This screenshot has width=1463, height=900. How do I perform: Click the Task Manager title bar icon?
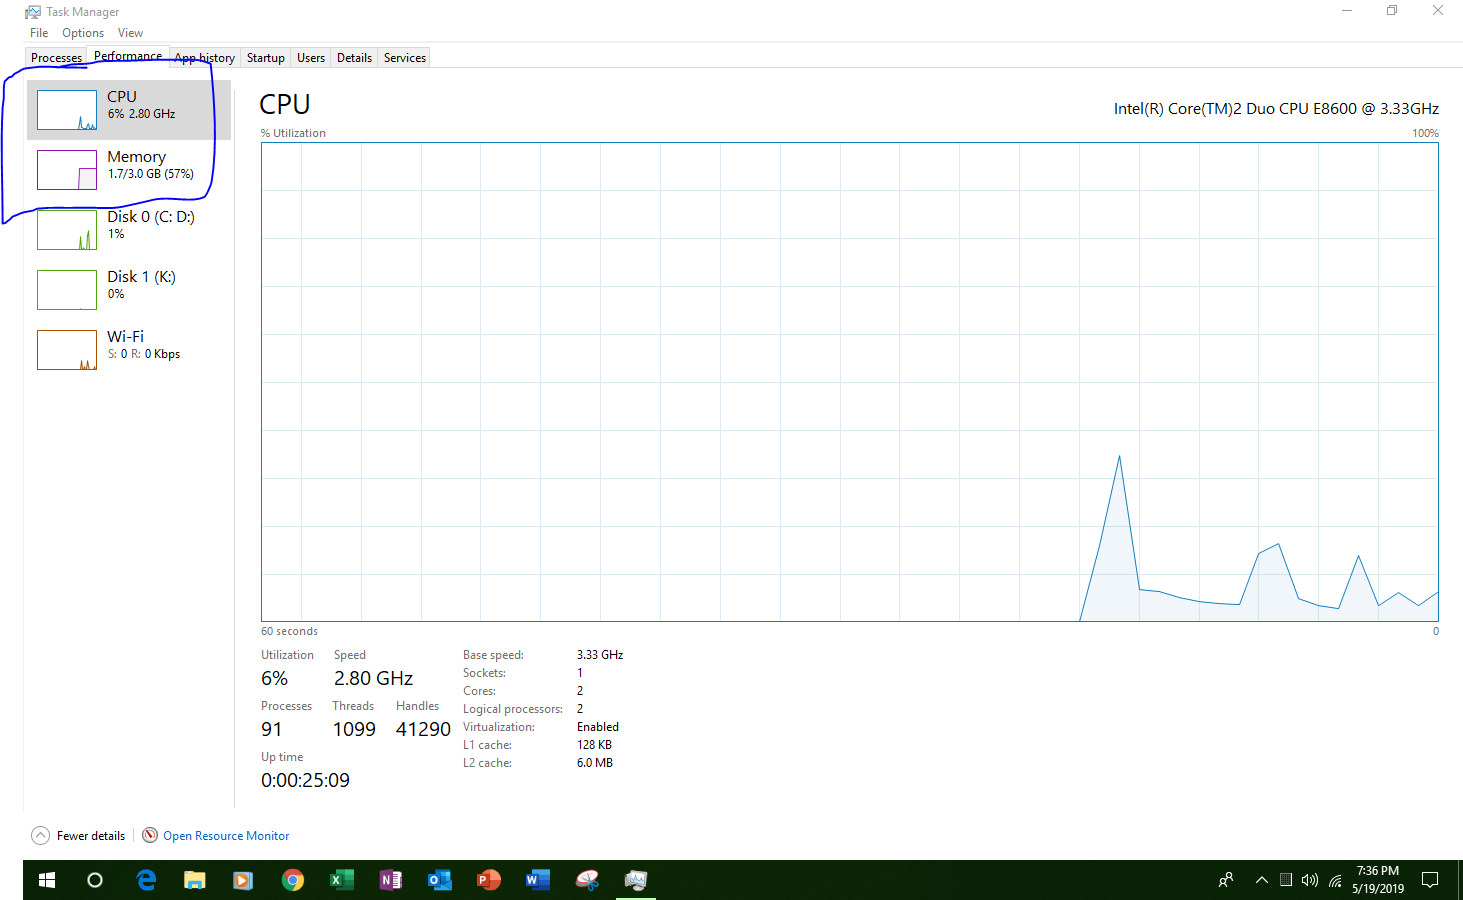33,12
